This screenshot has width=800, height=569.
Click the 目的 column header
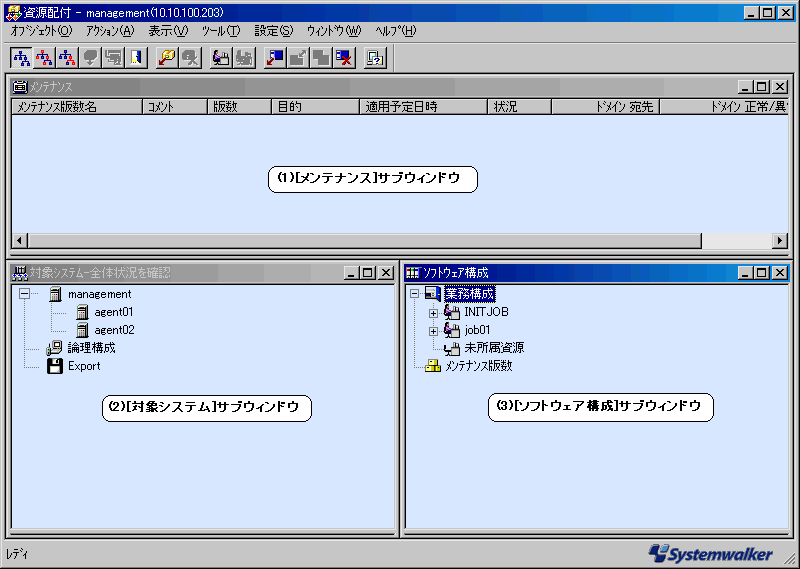[315, 107]
